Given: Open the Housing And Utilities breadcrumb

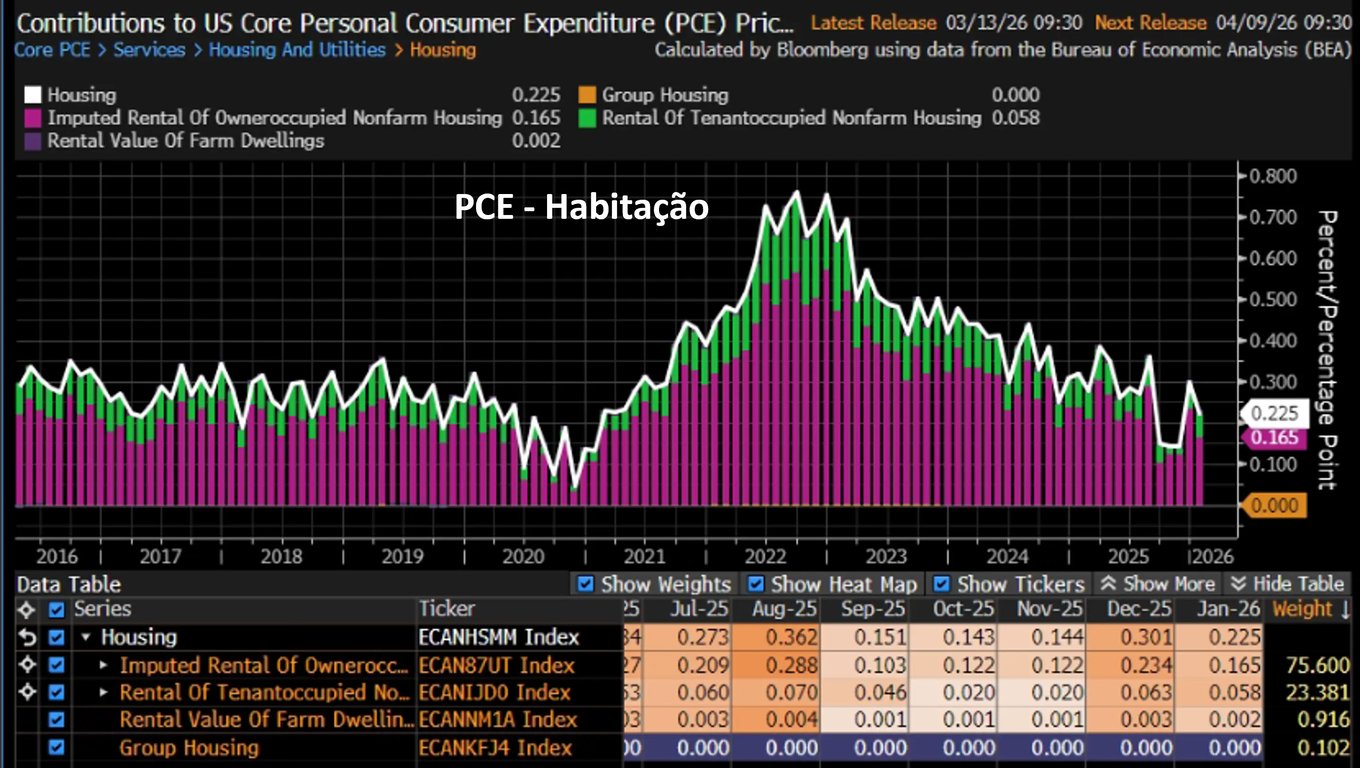Looking at the screenshot, I should click(296, 49).
